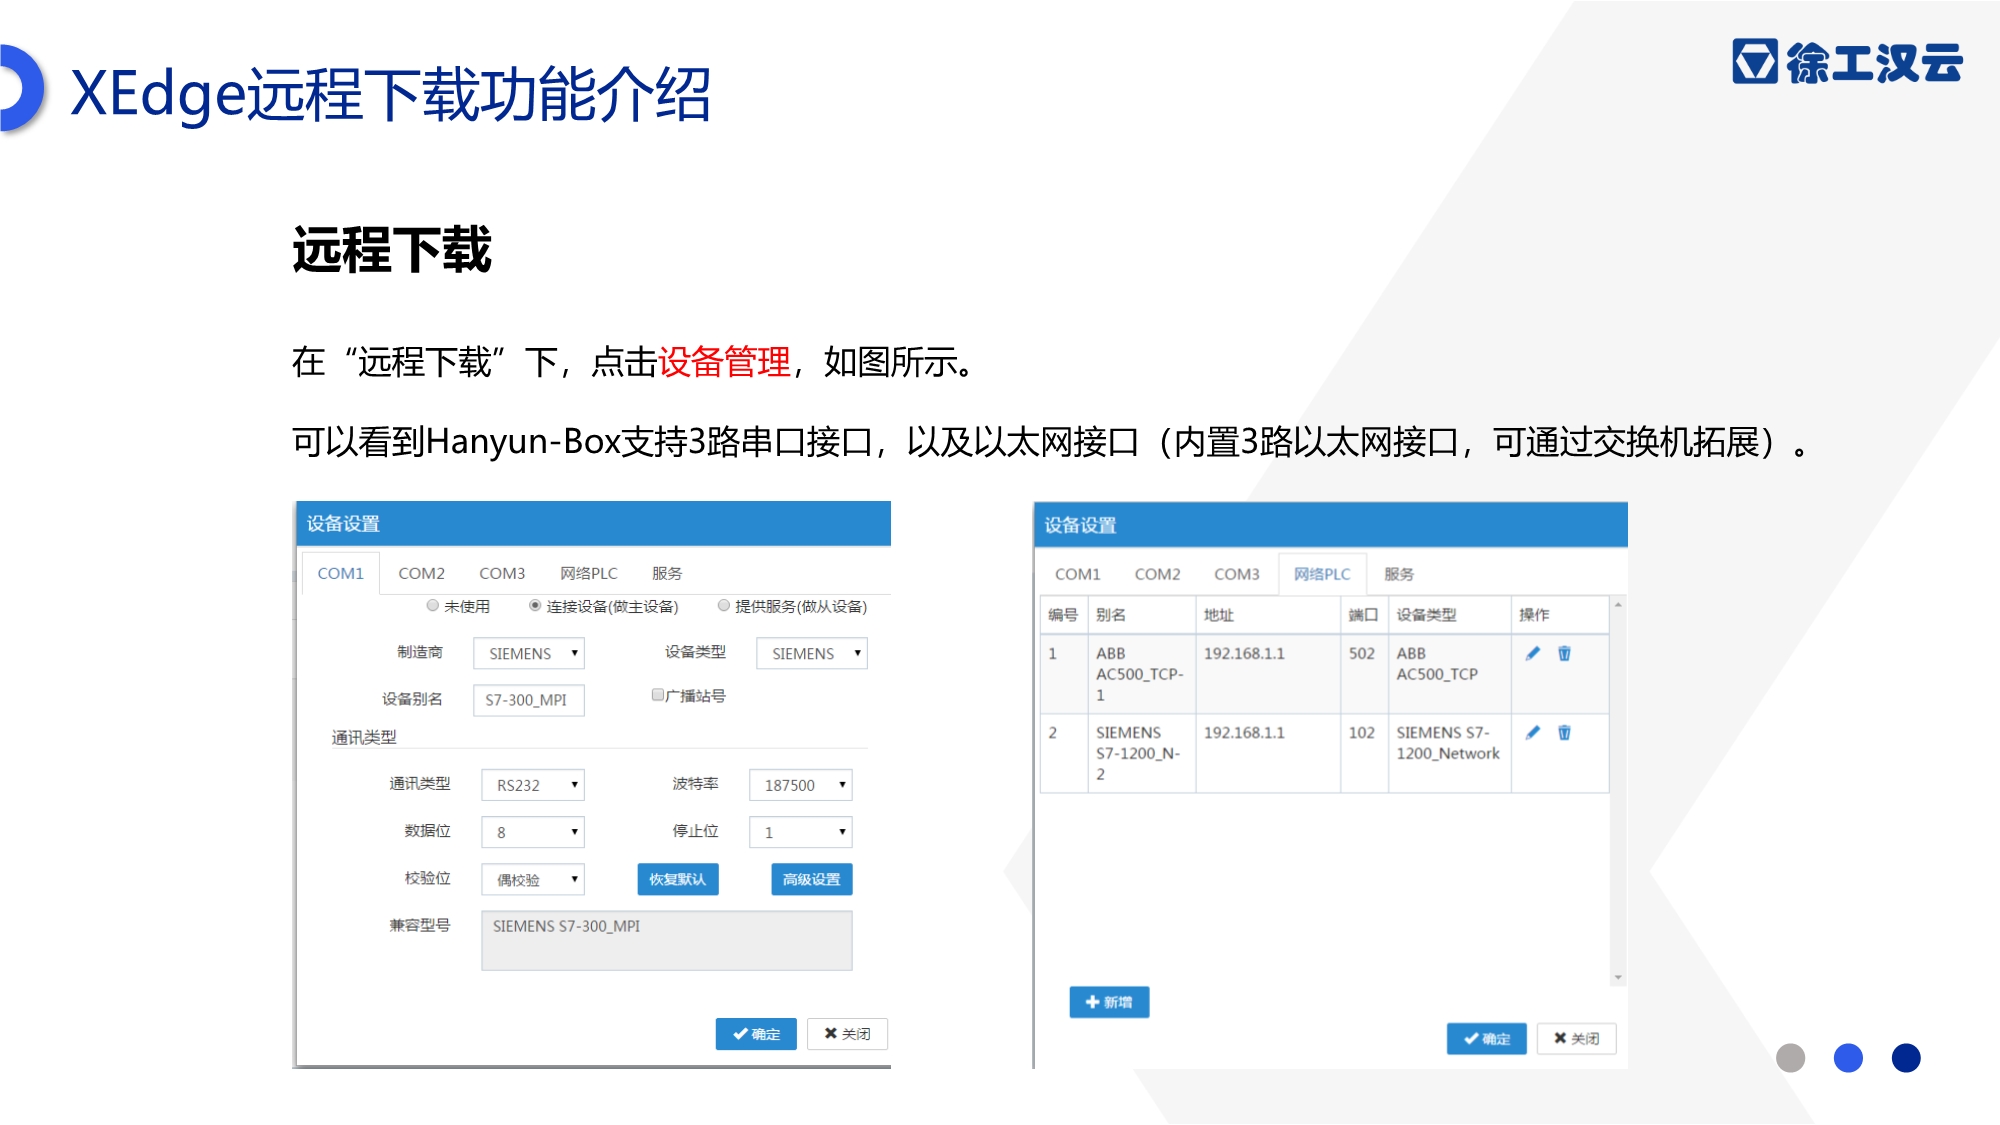Image resolution: width=2000 pixels, height=1125 pixels.
Task: Switch to COM3 tab in right dialog
Action: tap(1237, 574)
